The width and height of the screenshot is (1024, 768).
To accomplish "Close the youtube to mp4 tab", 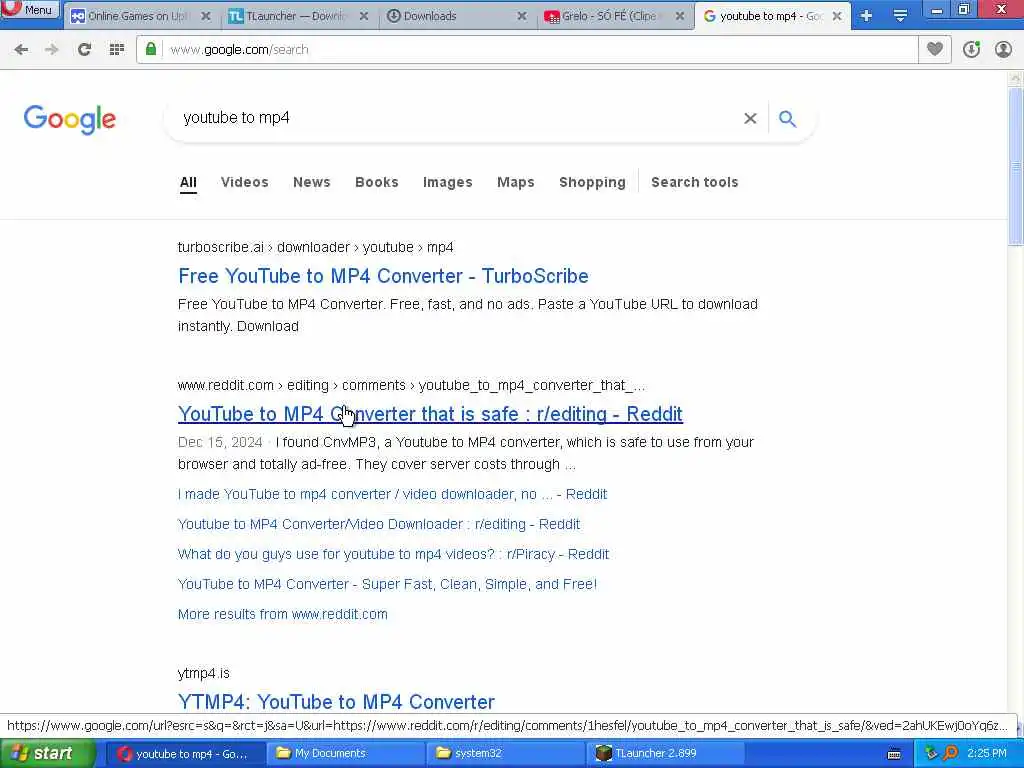I will click(837, 16).
